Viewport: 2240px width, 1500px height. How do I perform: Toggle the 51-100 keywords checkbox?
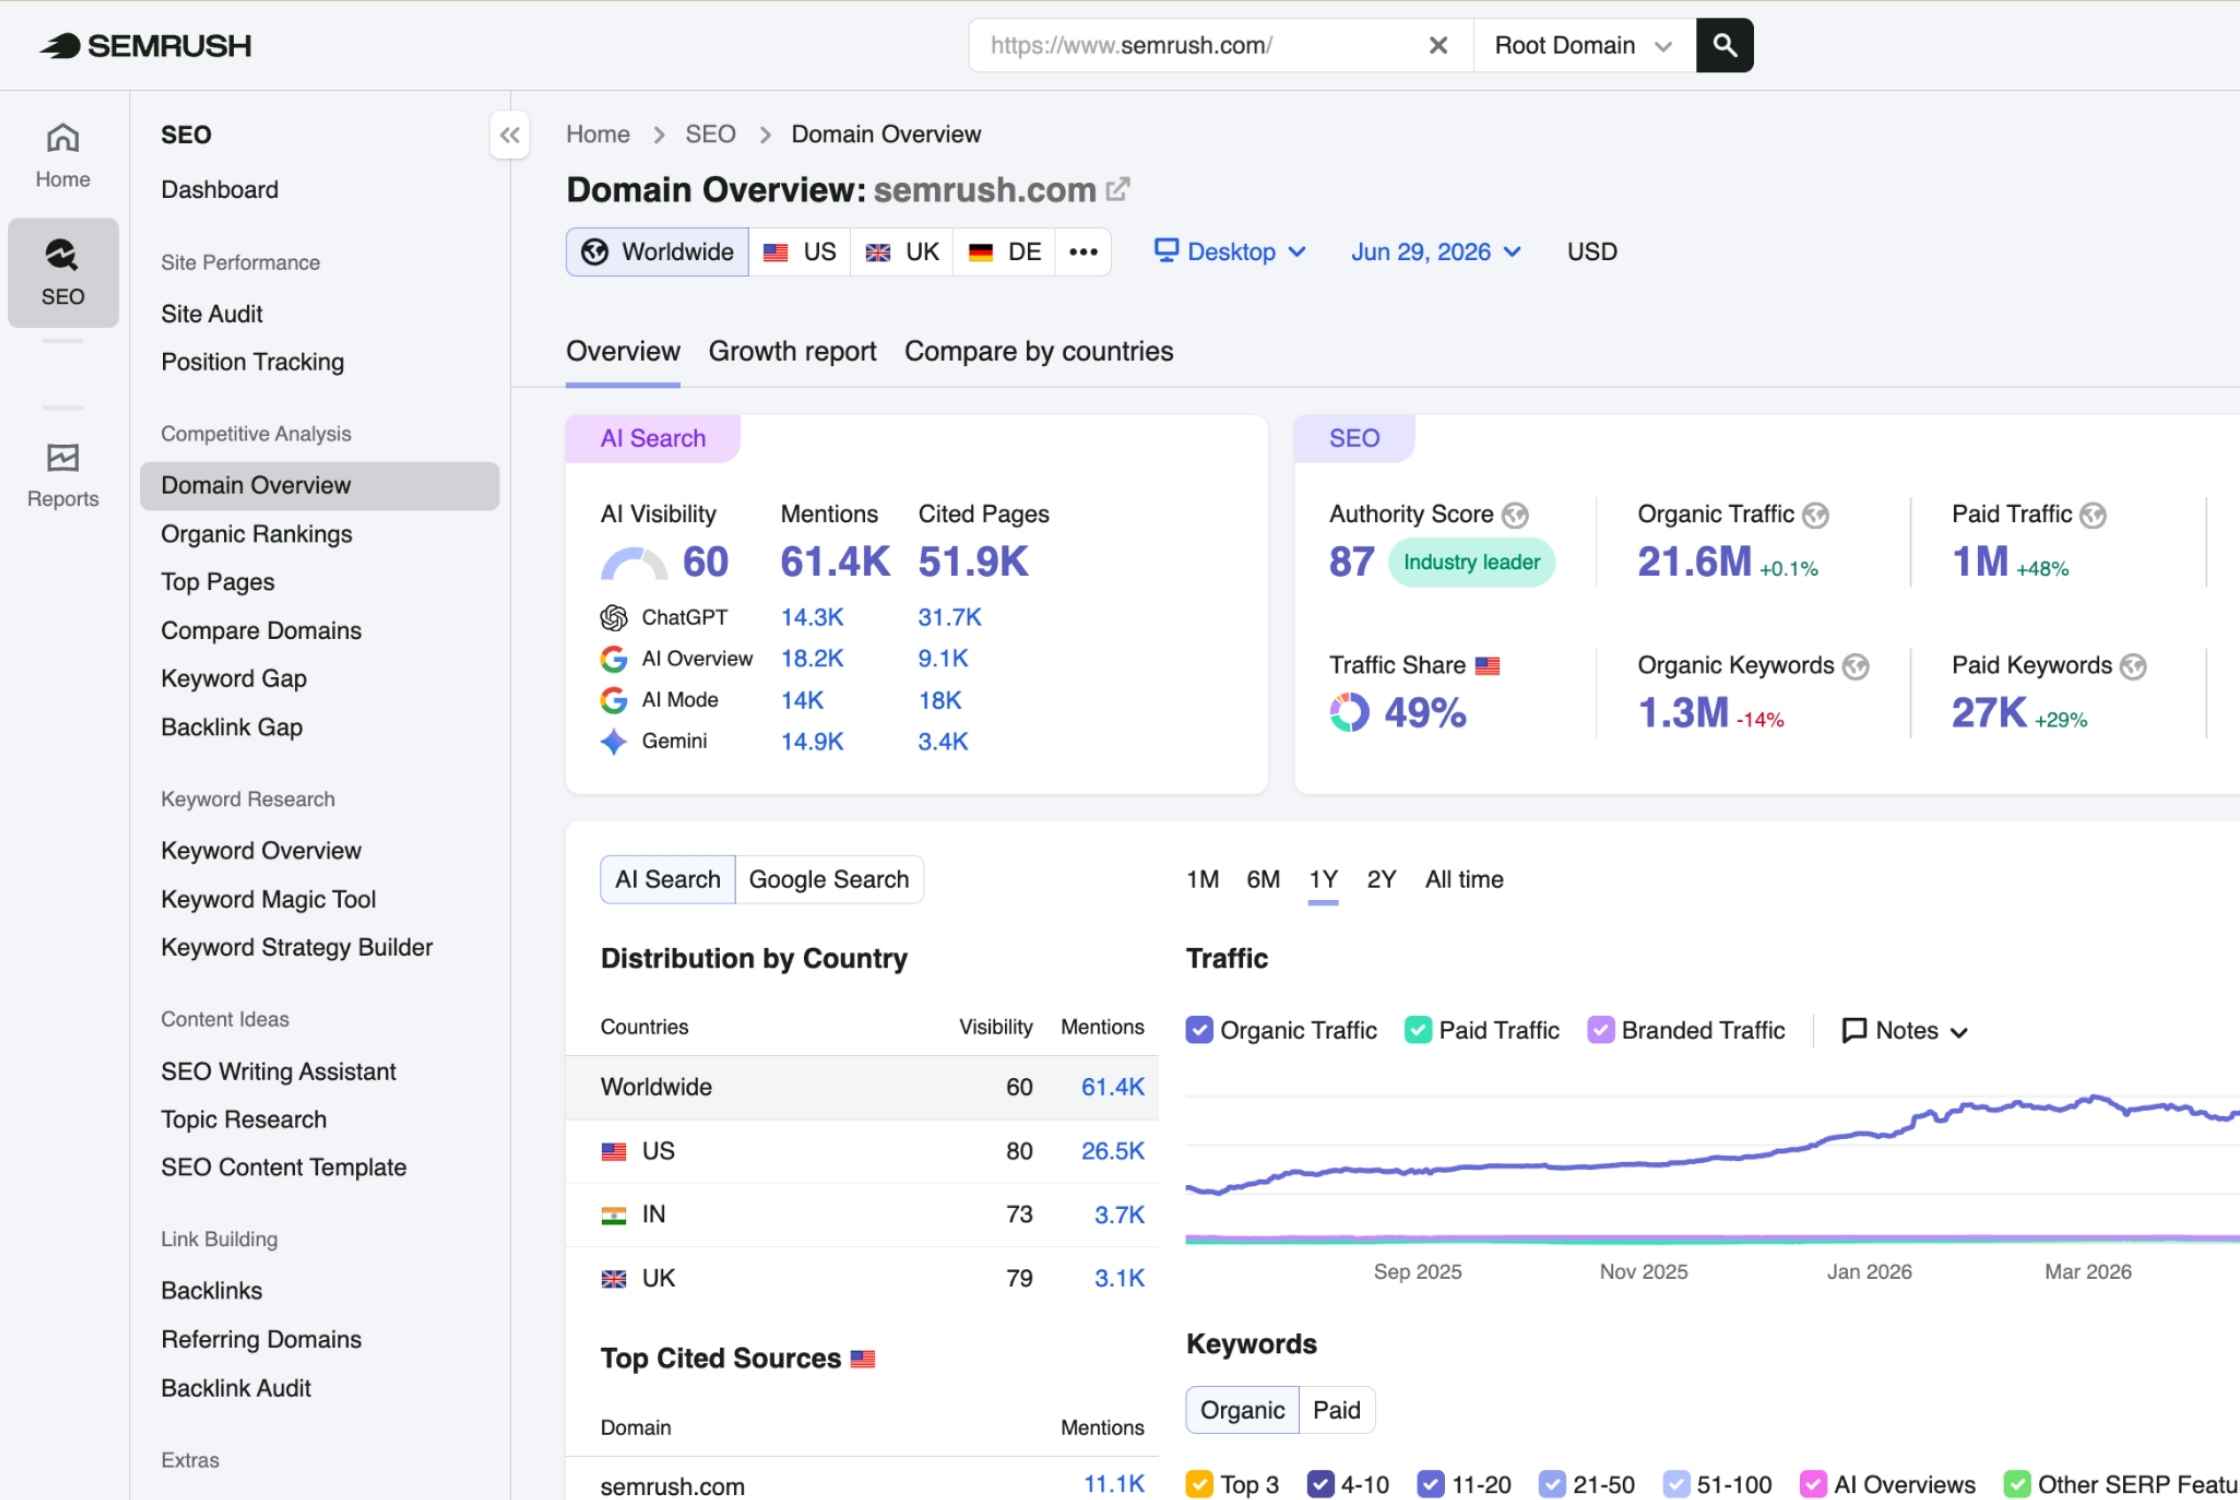pos(1676,1484)
